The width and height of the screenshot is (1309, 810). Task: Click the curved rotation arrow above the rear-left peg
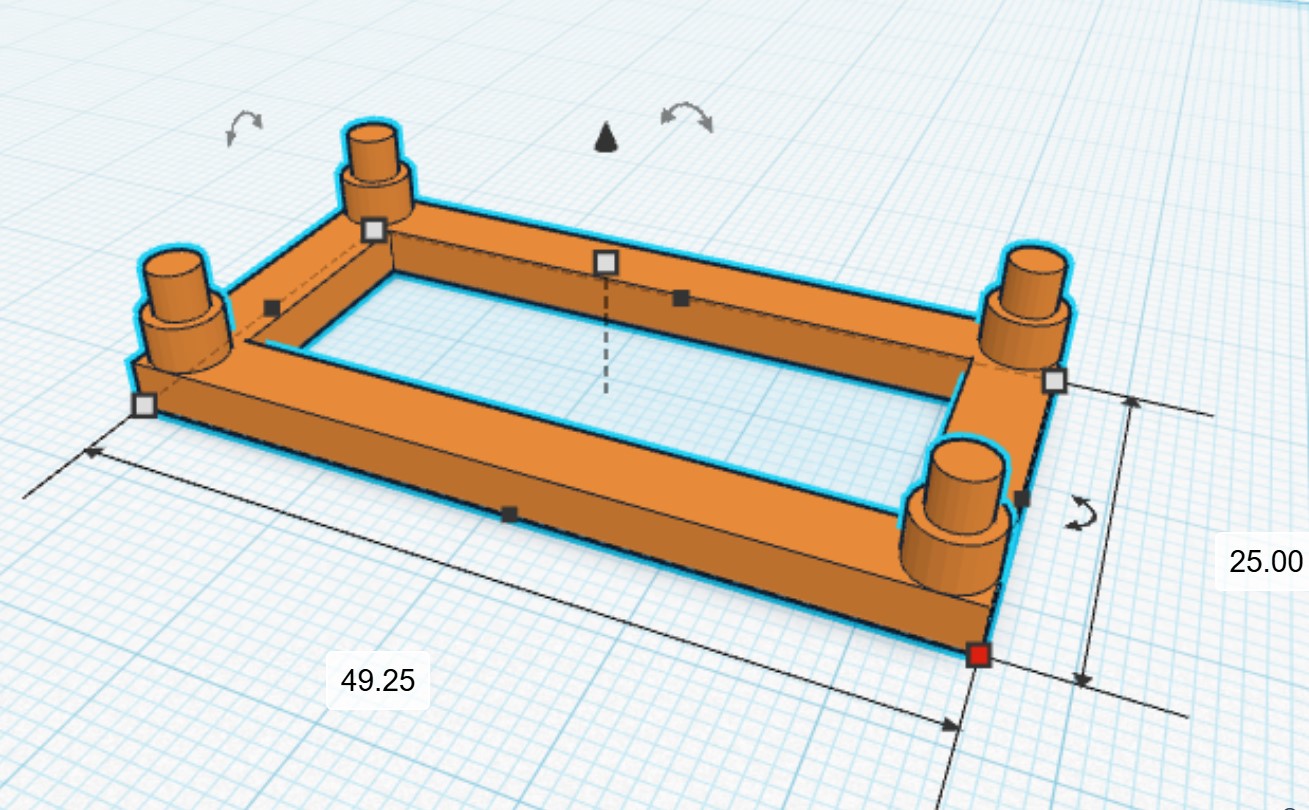pyautogui.click(x=243, y=126)
